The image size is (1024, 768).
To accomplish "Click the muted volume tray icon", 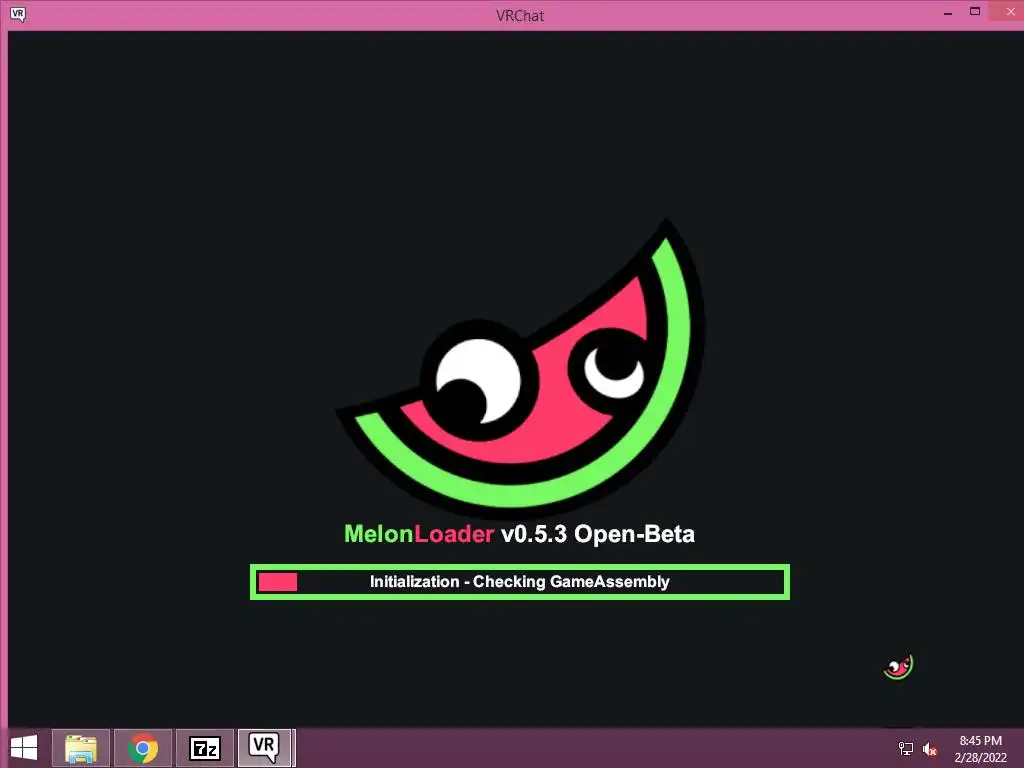I will pyautogui.click(x=930, y=749).
